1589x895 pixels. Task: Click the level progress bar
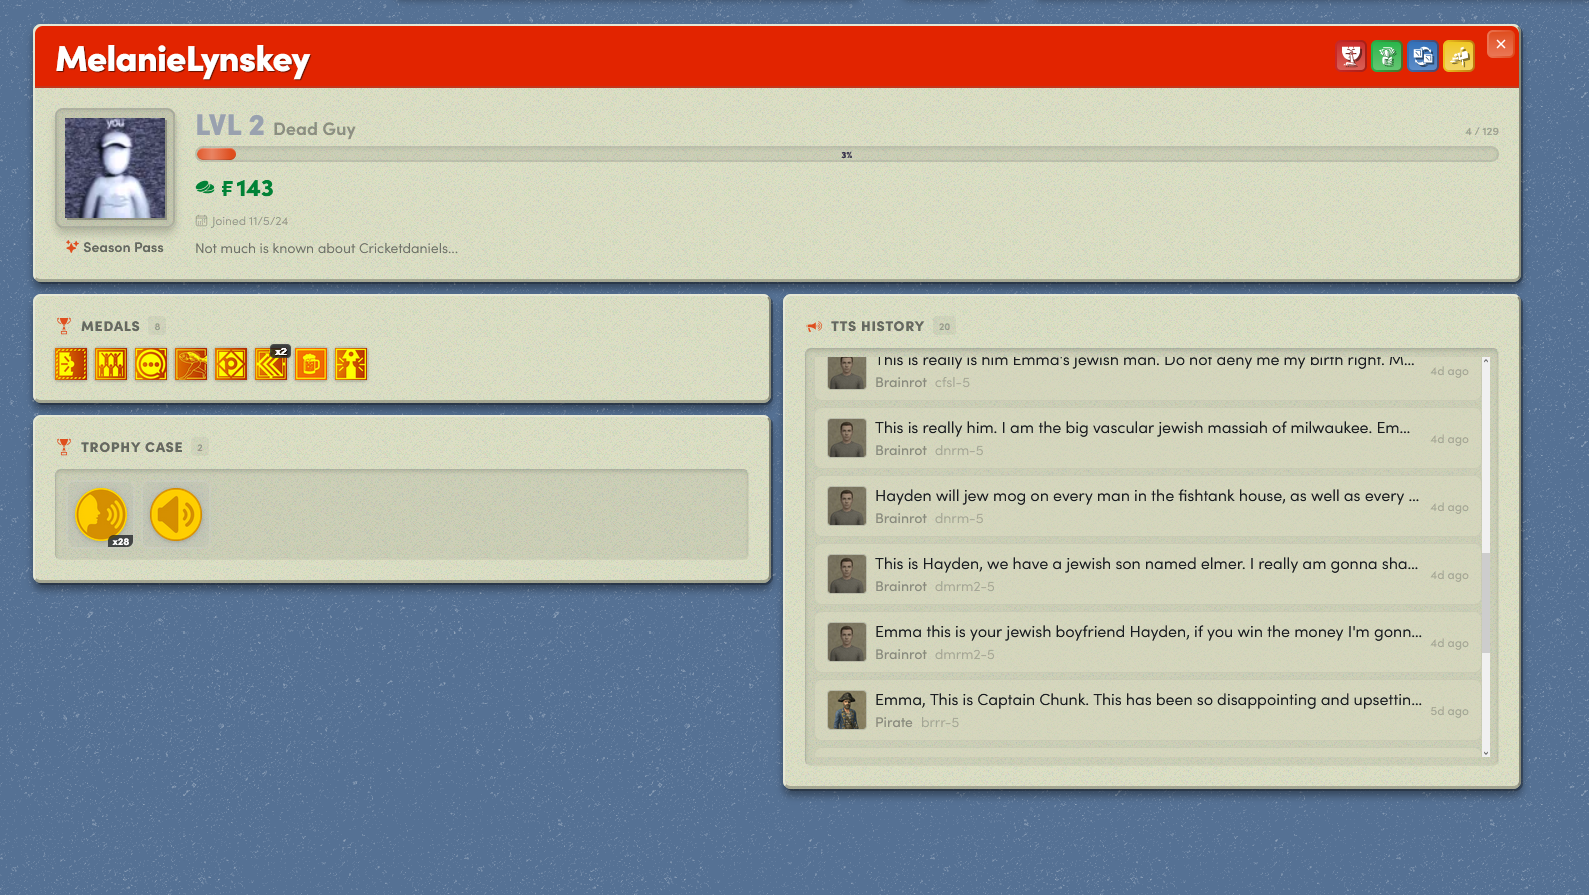click(846, 154)
